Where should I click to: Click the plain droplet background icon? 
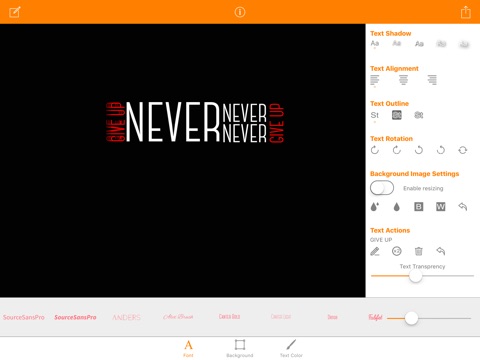(x=396, y=207)
